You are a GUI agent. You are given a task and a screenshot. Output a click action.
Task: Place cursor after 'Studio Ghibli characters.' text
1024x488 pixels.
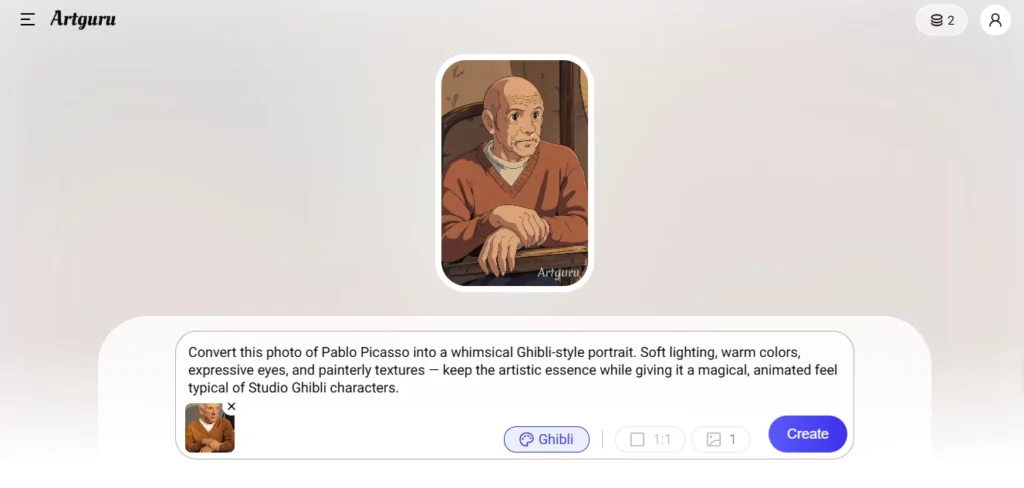tap(399, 388)
